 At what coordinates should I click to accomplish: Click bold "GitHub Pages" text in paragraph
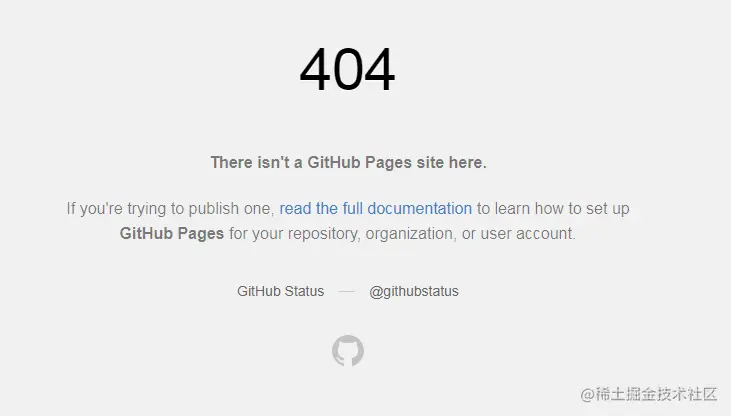(x=172, y=233)
